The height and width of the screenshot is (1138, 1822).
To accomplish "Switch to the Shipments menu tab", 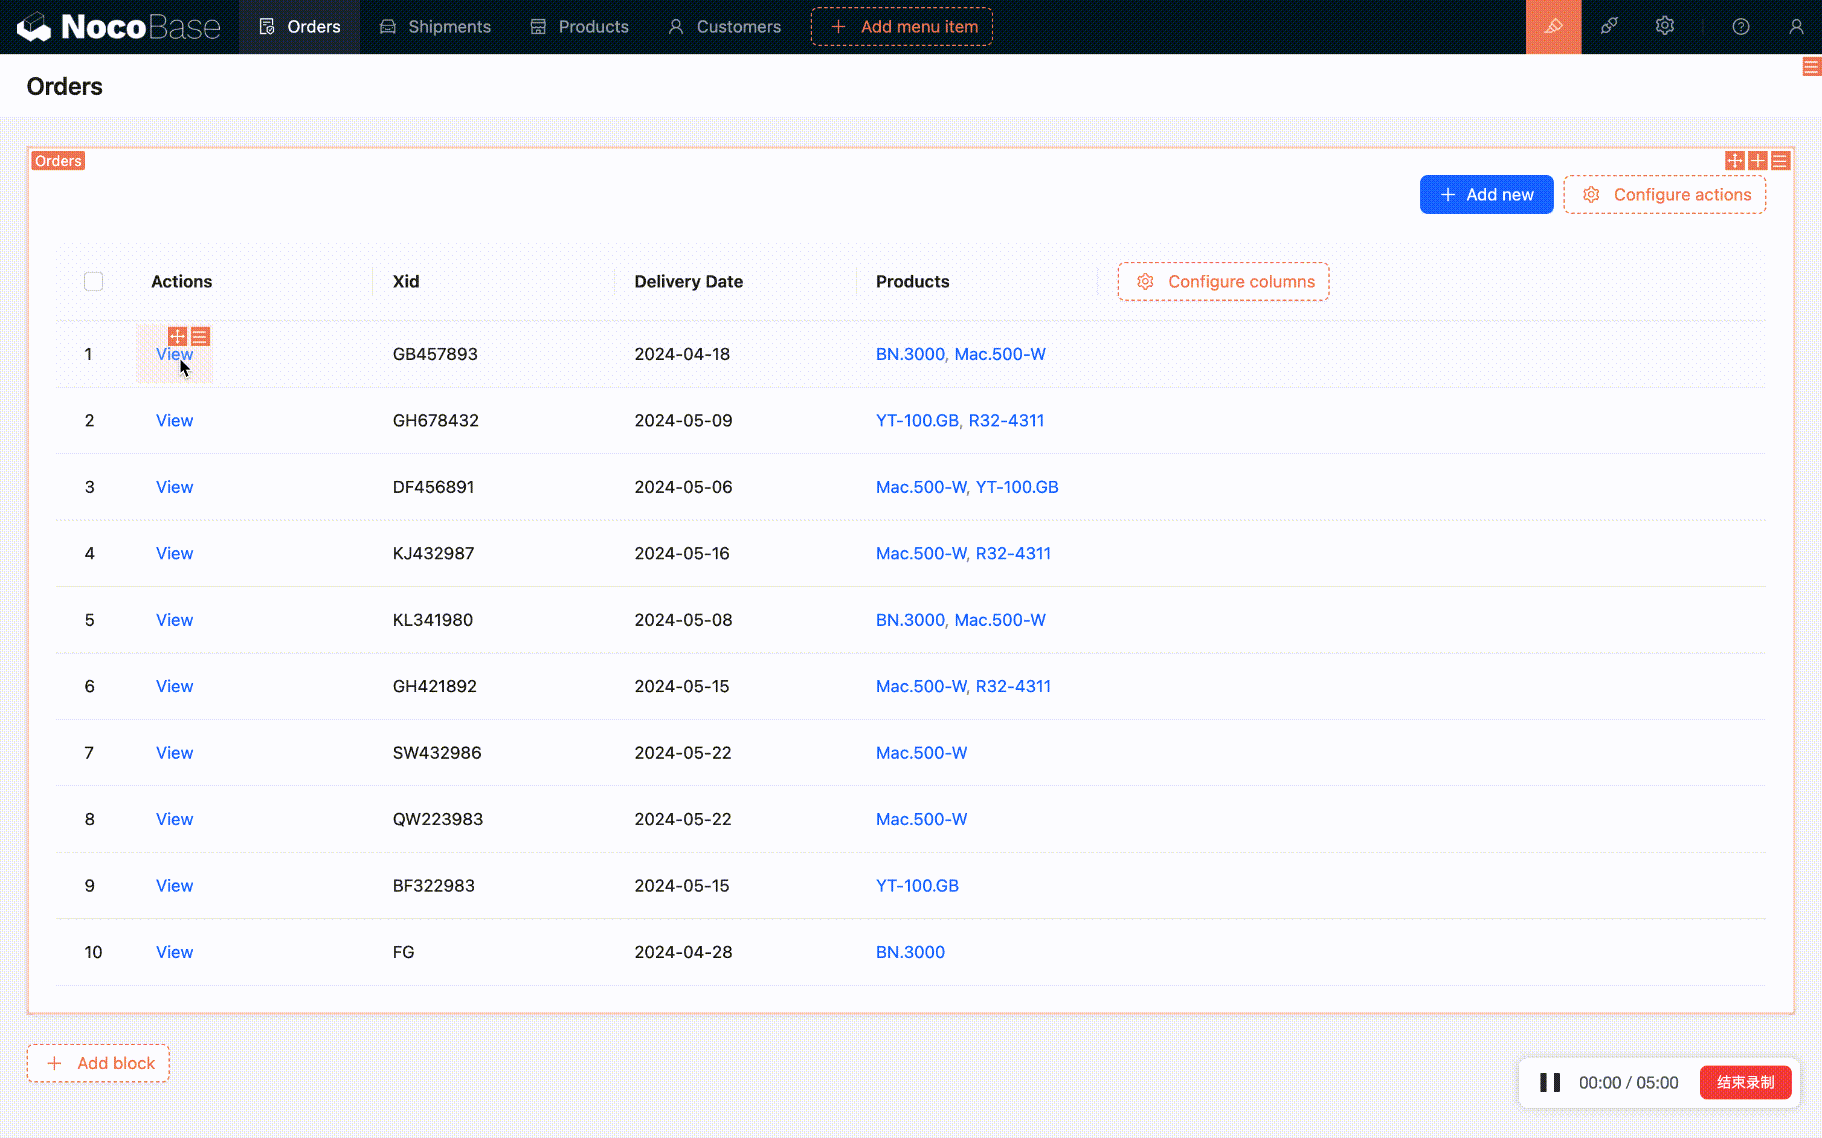I will click(x=435, y=27).
